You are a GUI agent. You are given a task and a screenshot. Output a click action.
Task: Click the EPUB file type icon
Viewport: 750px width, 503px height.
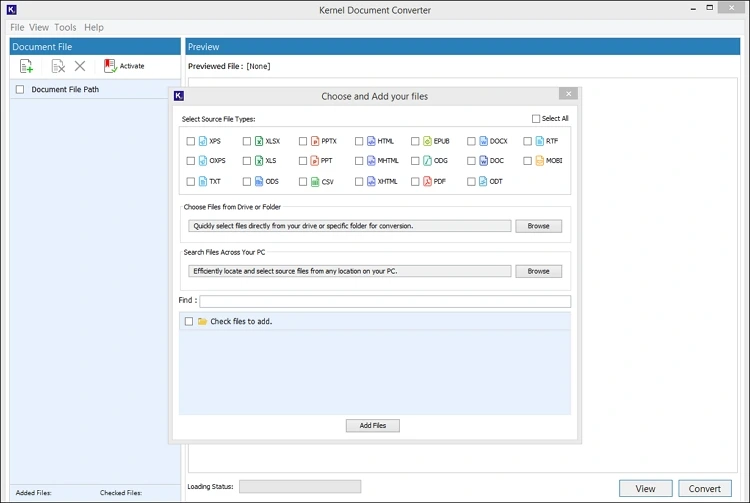[x=427, y=141]
